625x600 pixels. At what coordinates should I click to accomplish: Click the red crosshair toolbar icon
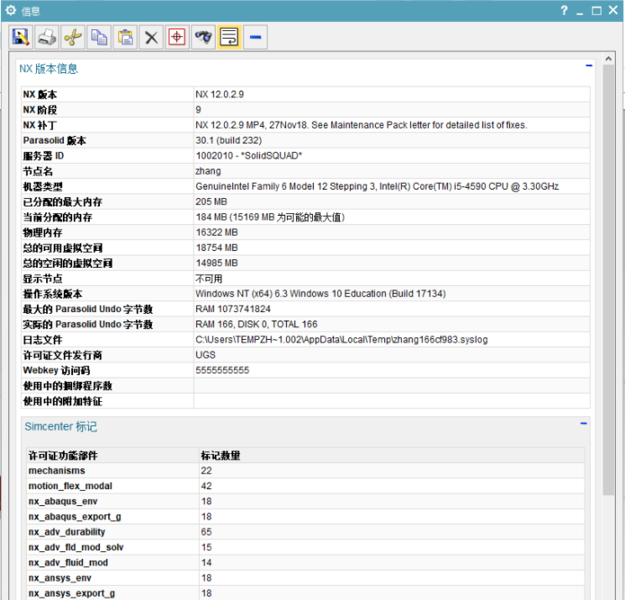pos(177,37)
